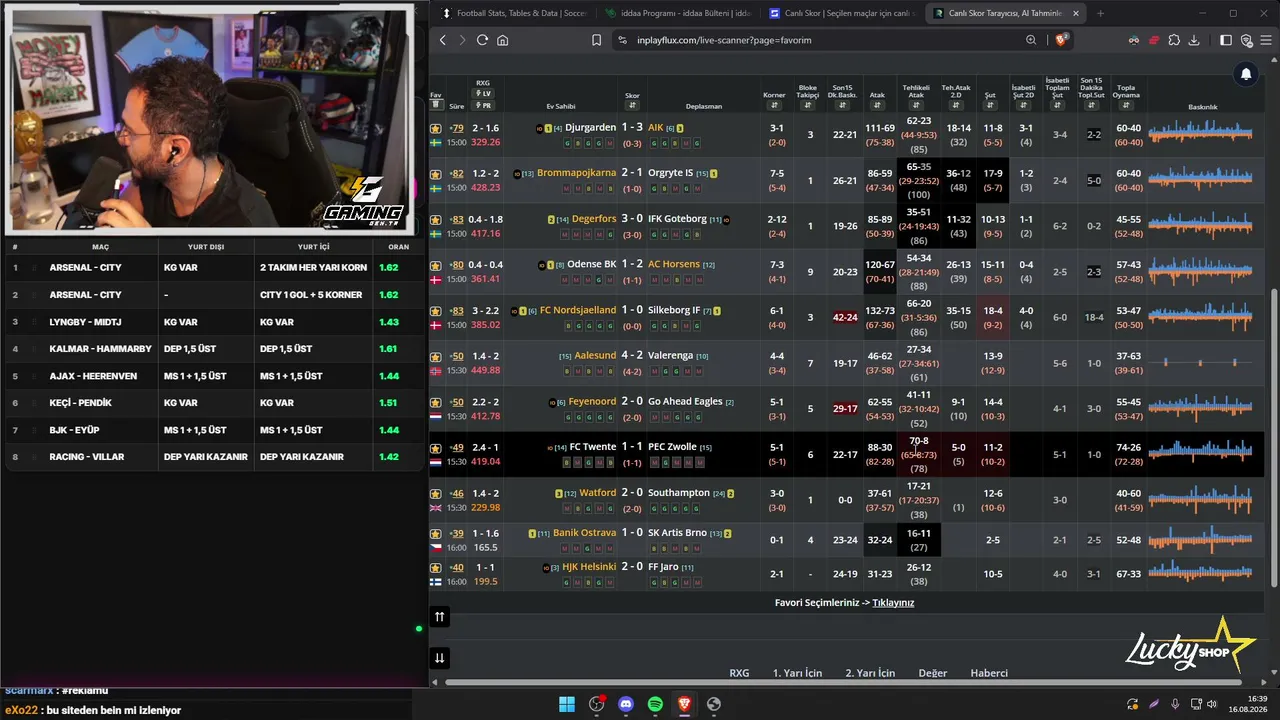Sort by Son15 Dk.Baskı column arrow
The image size is (1280, 720).
click(843, 106)
